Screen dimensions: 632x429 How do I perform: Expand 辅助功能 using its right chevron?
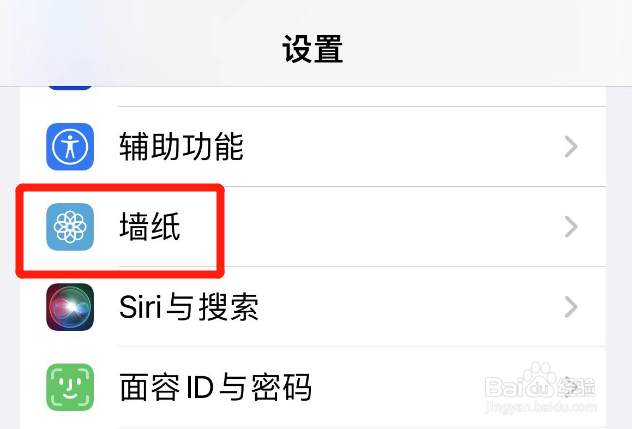571,146
